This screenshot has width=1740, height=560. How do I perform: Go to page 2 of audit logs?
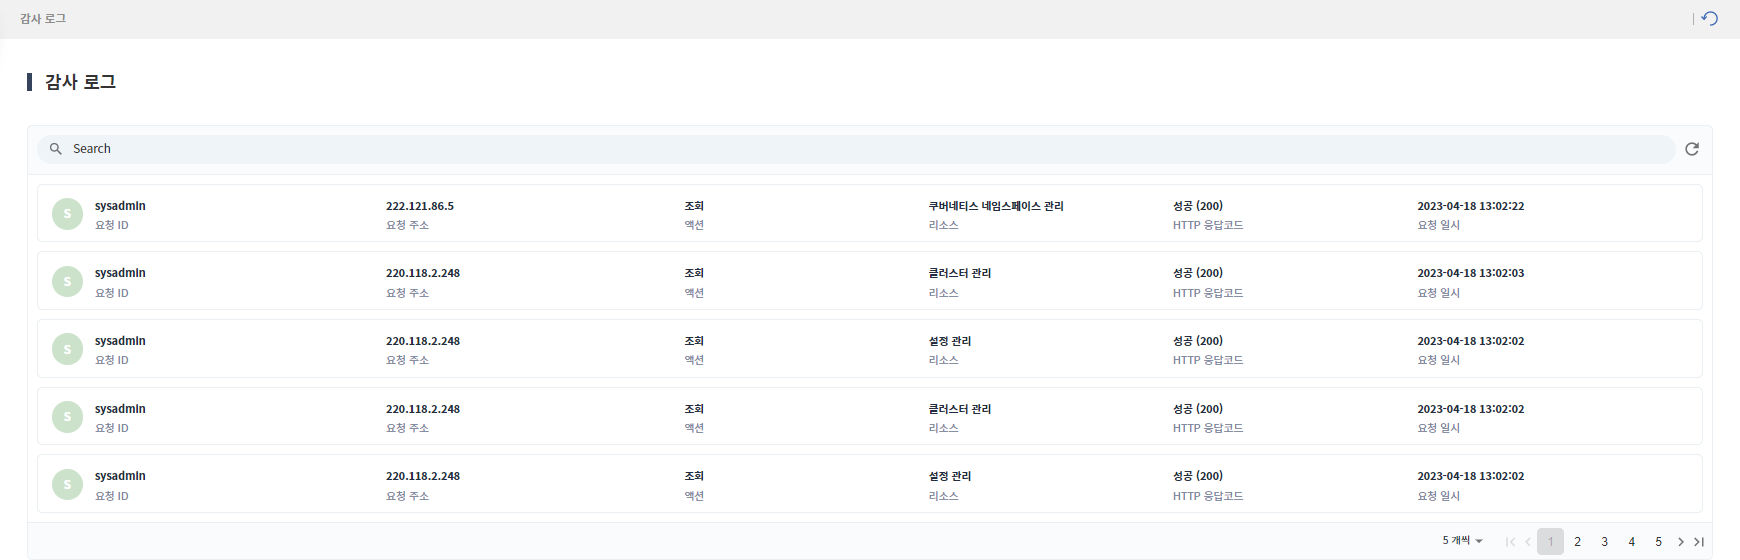(1577, 542)
